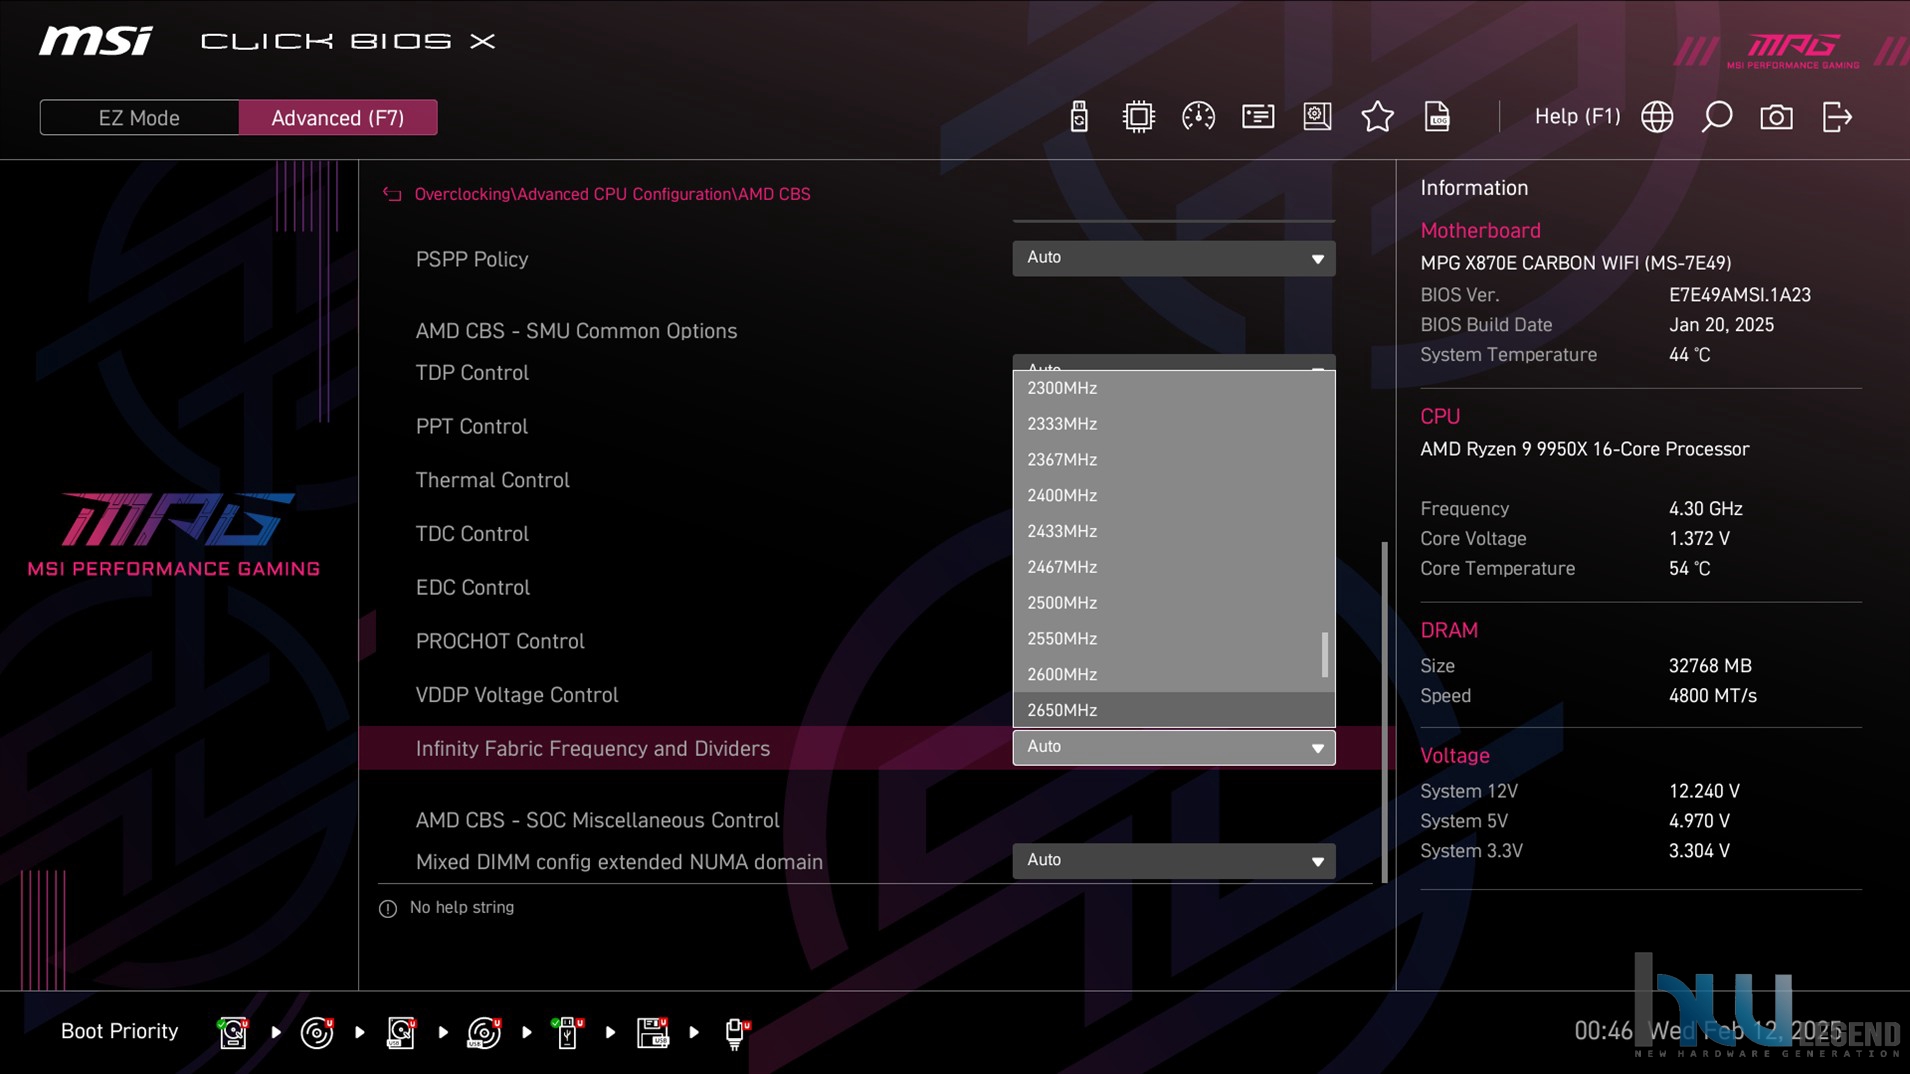Select USB hard disk boot icon
The width and height of the screenshot is (1910, 1074).
coord(401,1032)
